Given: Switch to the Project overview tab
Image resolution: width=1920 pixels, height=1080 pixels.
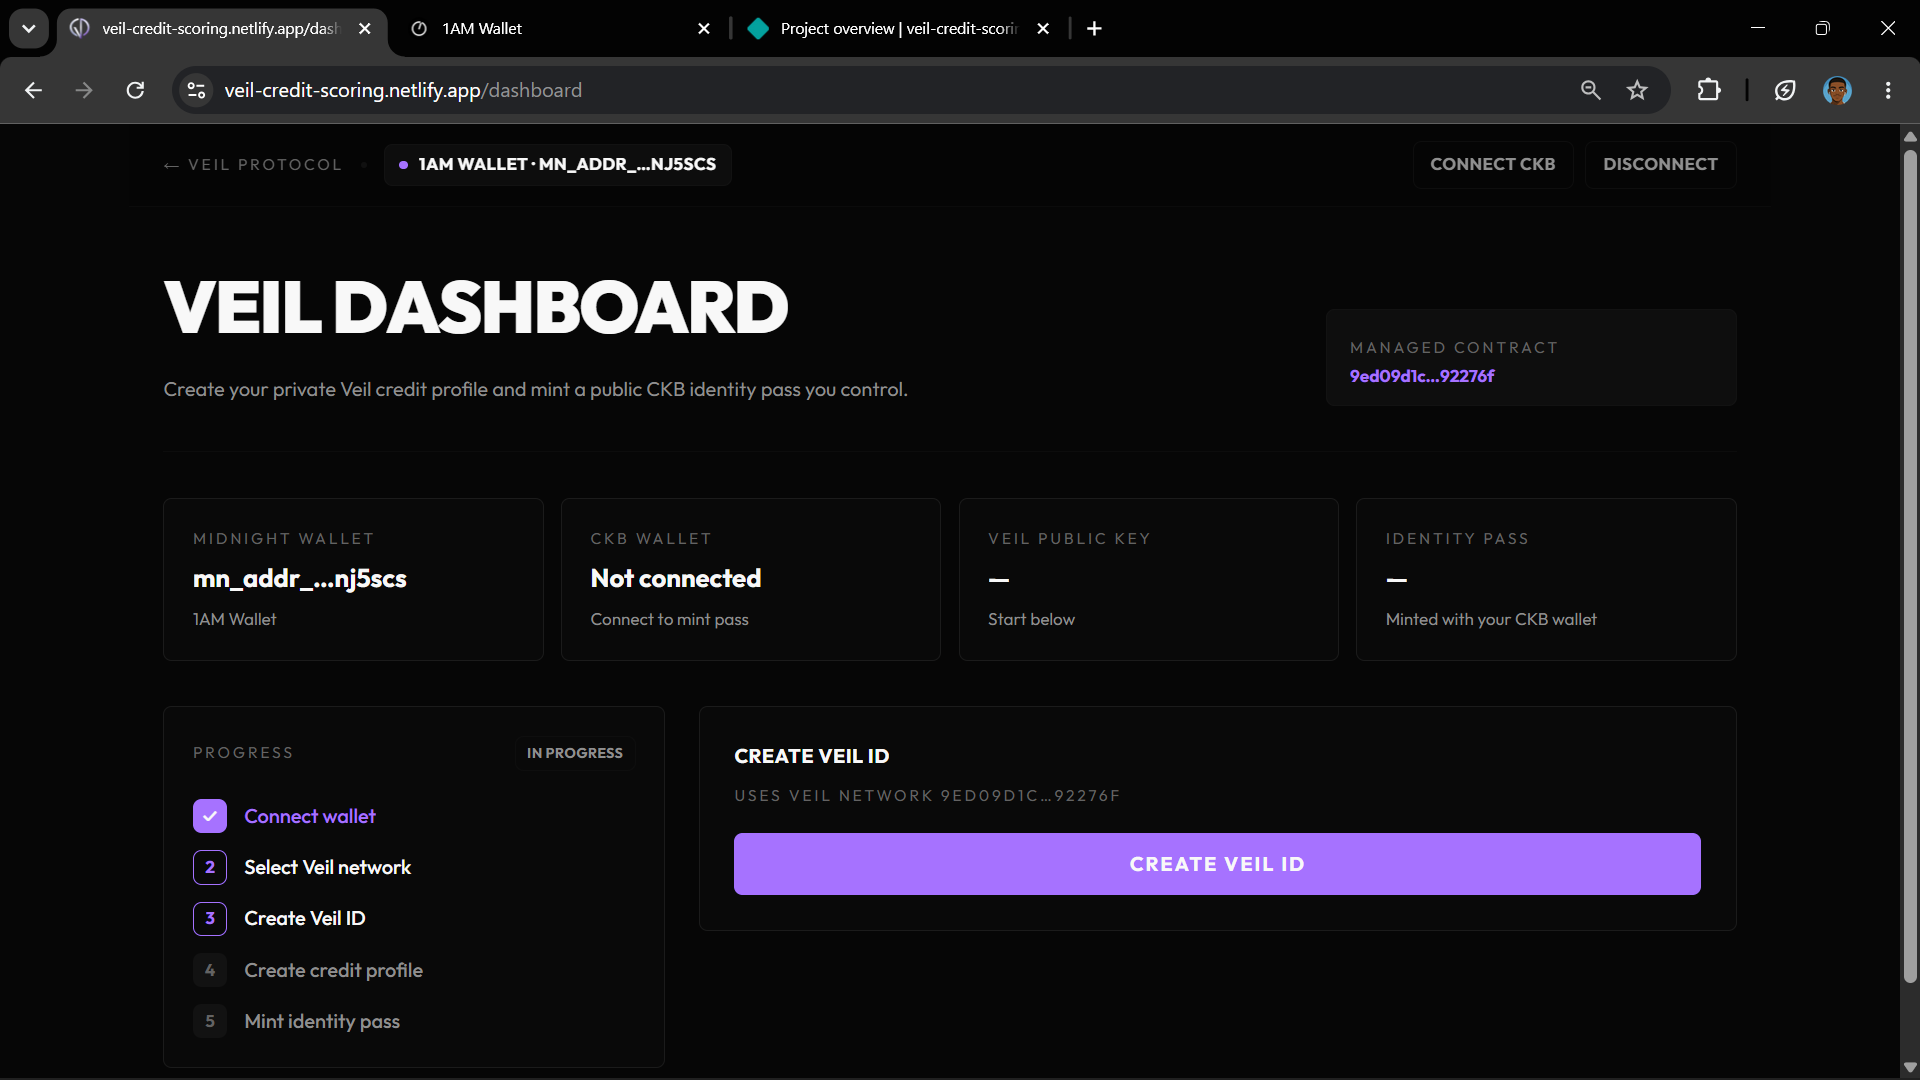Looking at the screenshot, I should [x=898, y=28].
